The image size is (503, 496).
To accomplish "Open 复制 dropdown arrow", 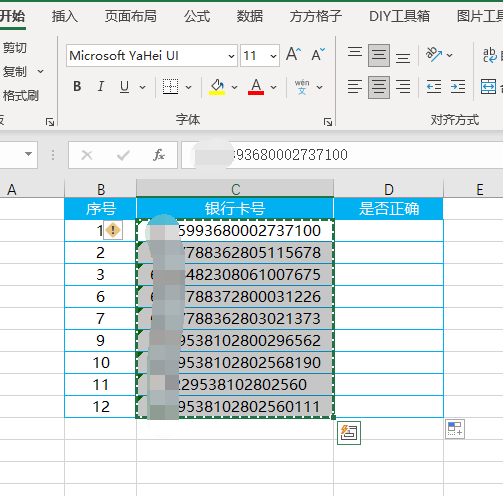I will coord(40,71).
